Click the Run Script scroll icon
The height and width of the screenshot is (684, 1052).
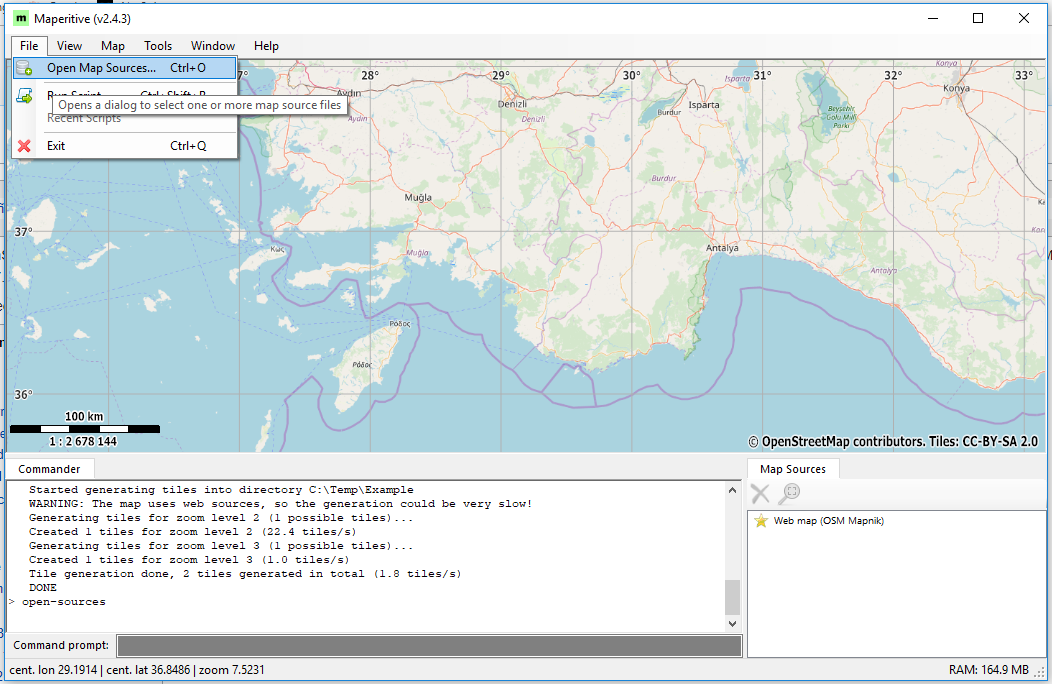point(25,95)
